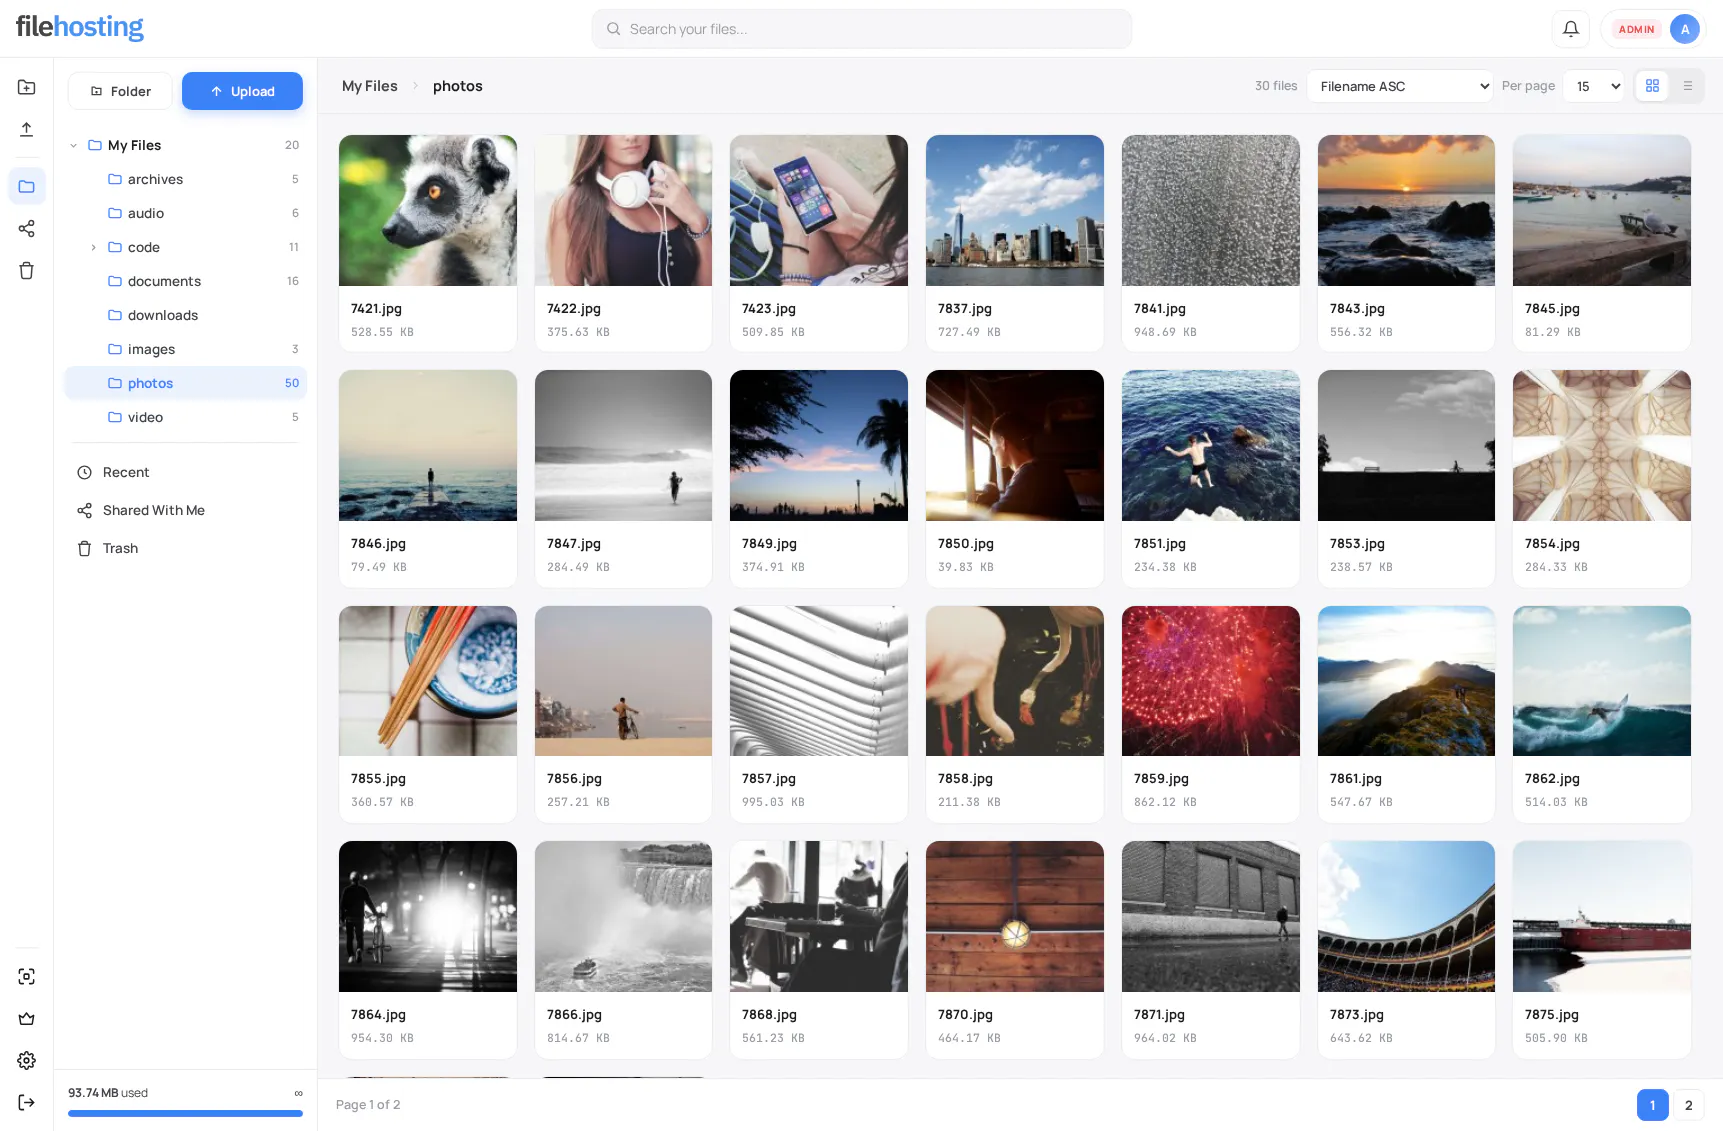Open the files folder icon in left rail
The width and height of the screenshot is (1723, 1131).
pos(27,186)
